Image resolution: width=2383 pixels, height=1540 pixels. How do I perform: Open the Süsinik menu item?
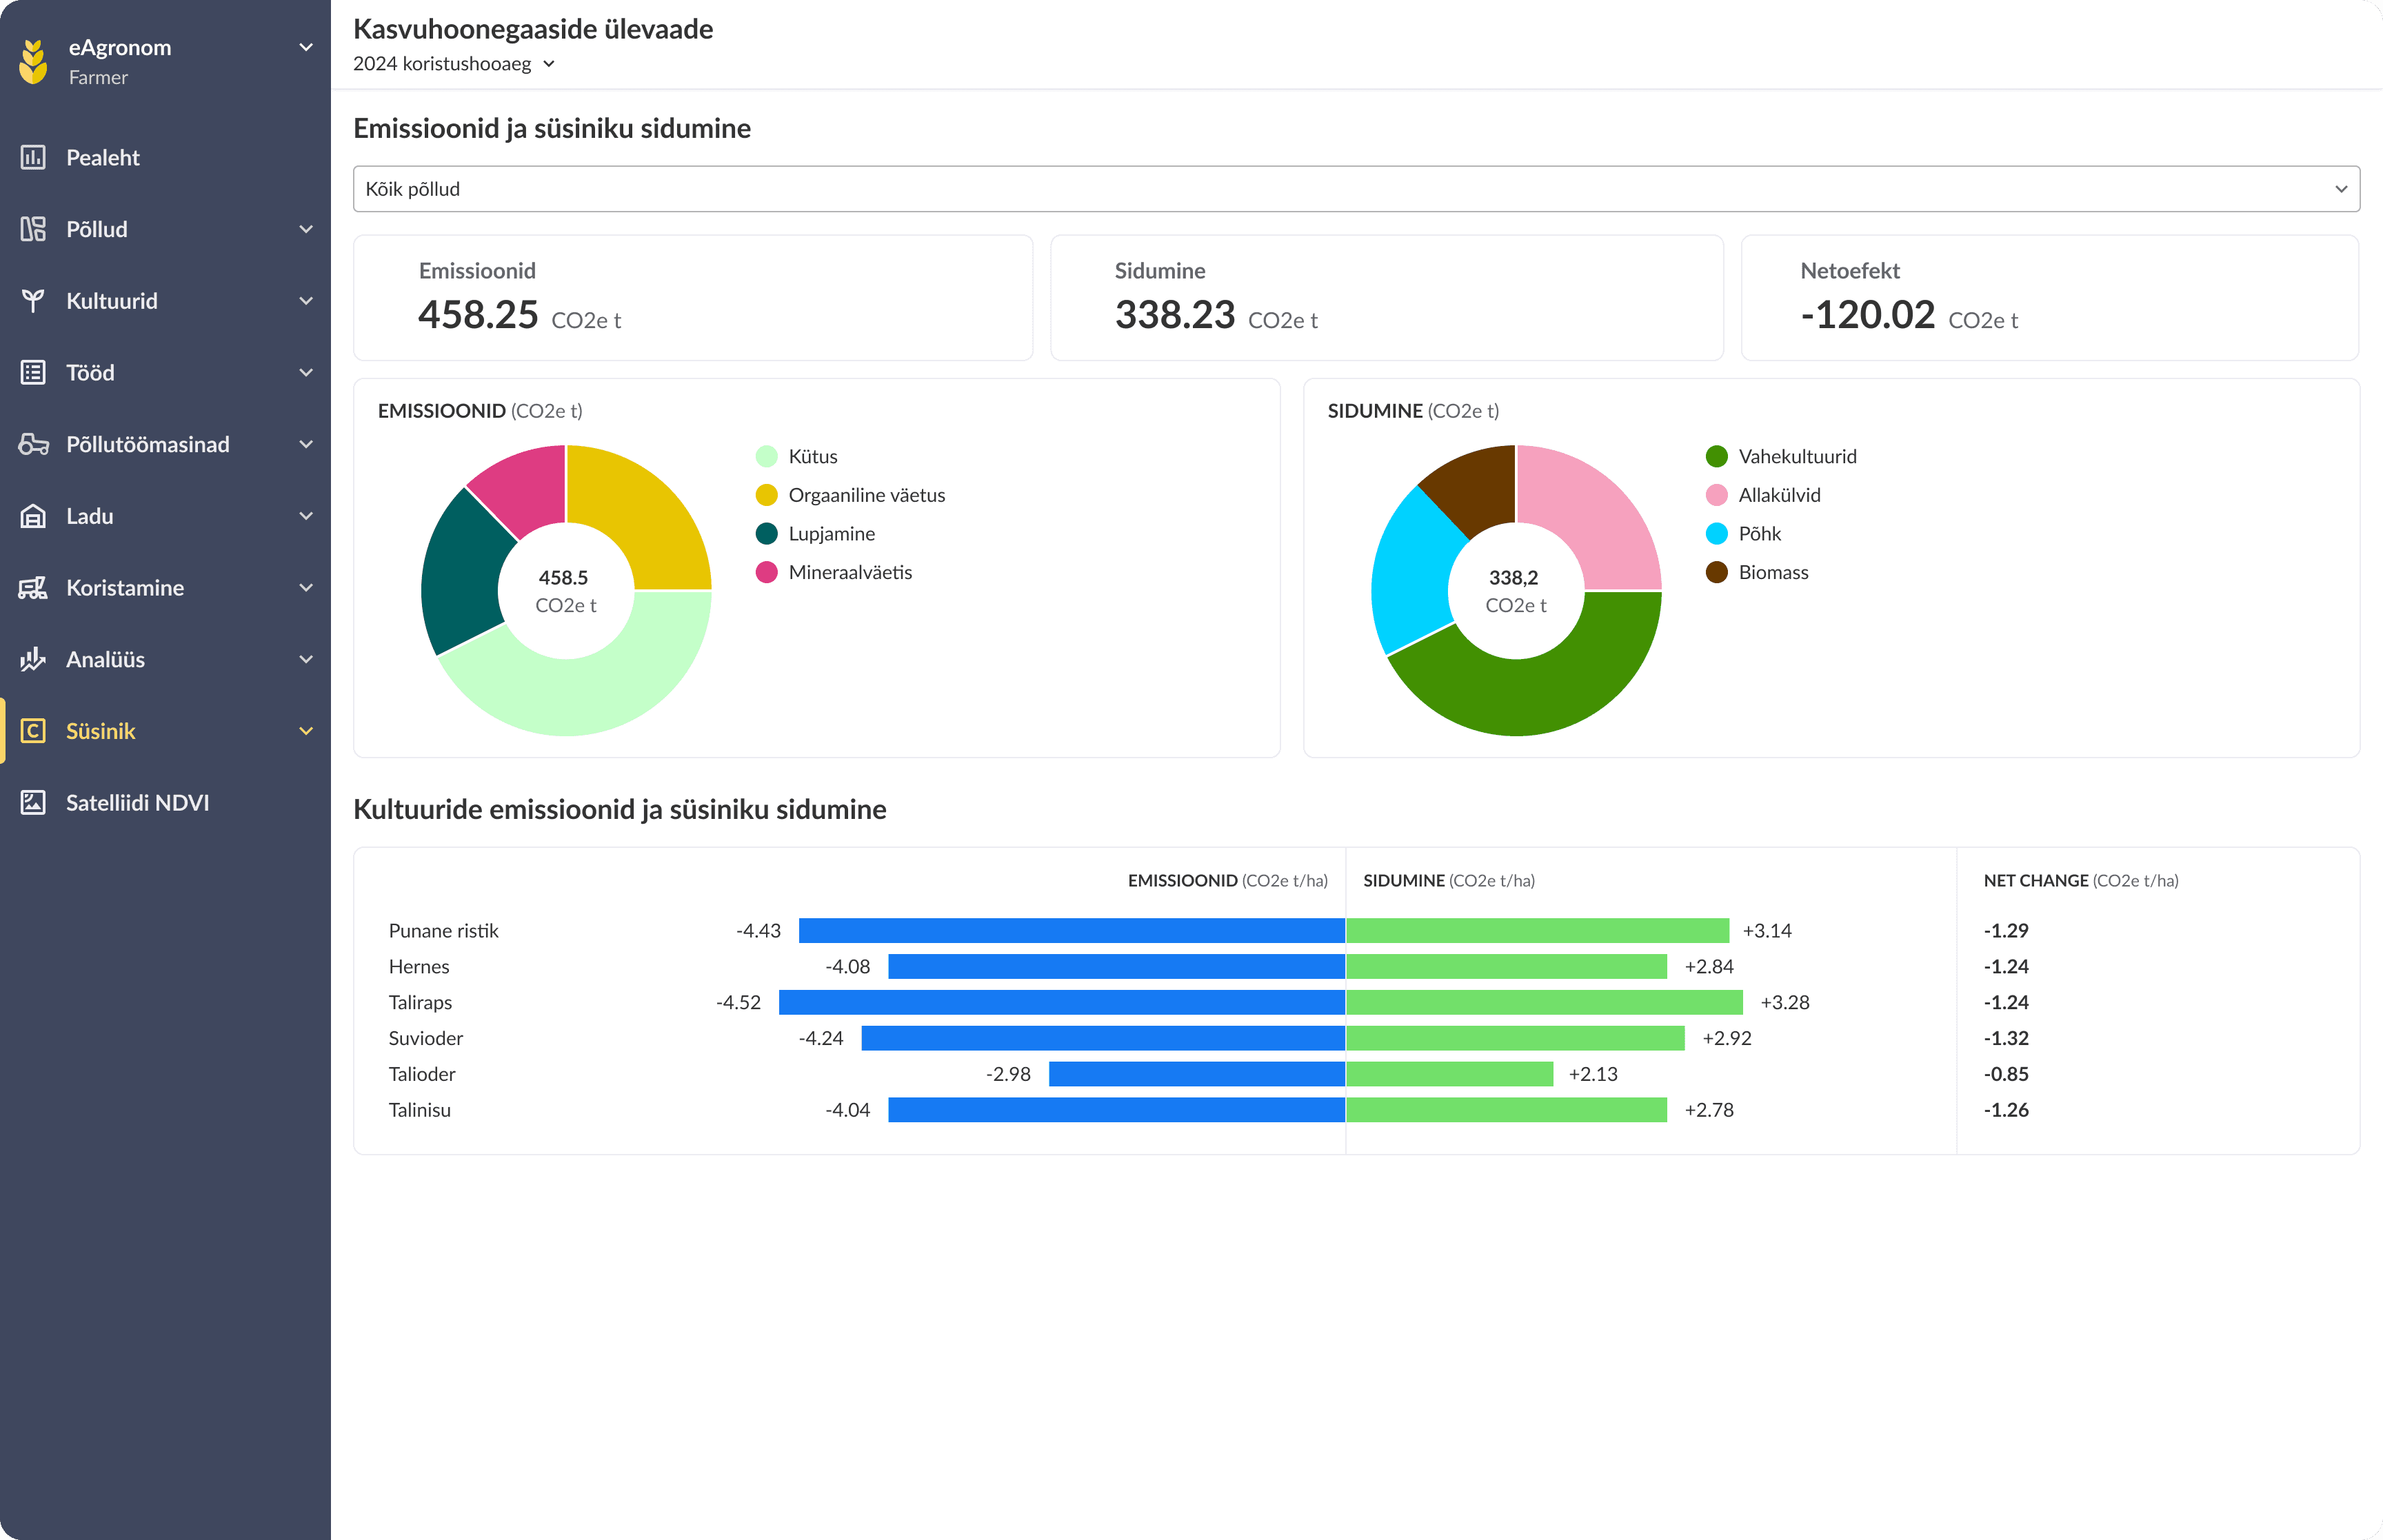(x=101, y=731)
